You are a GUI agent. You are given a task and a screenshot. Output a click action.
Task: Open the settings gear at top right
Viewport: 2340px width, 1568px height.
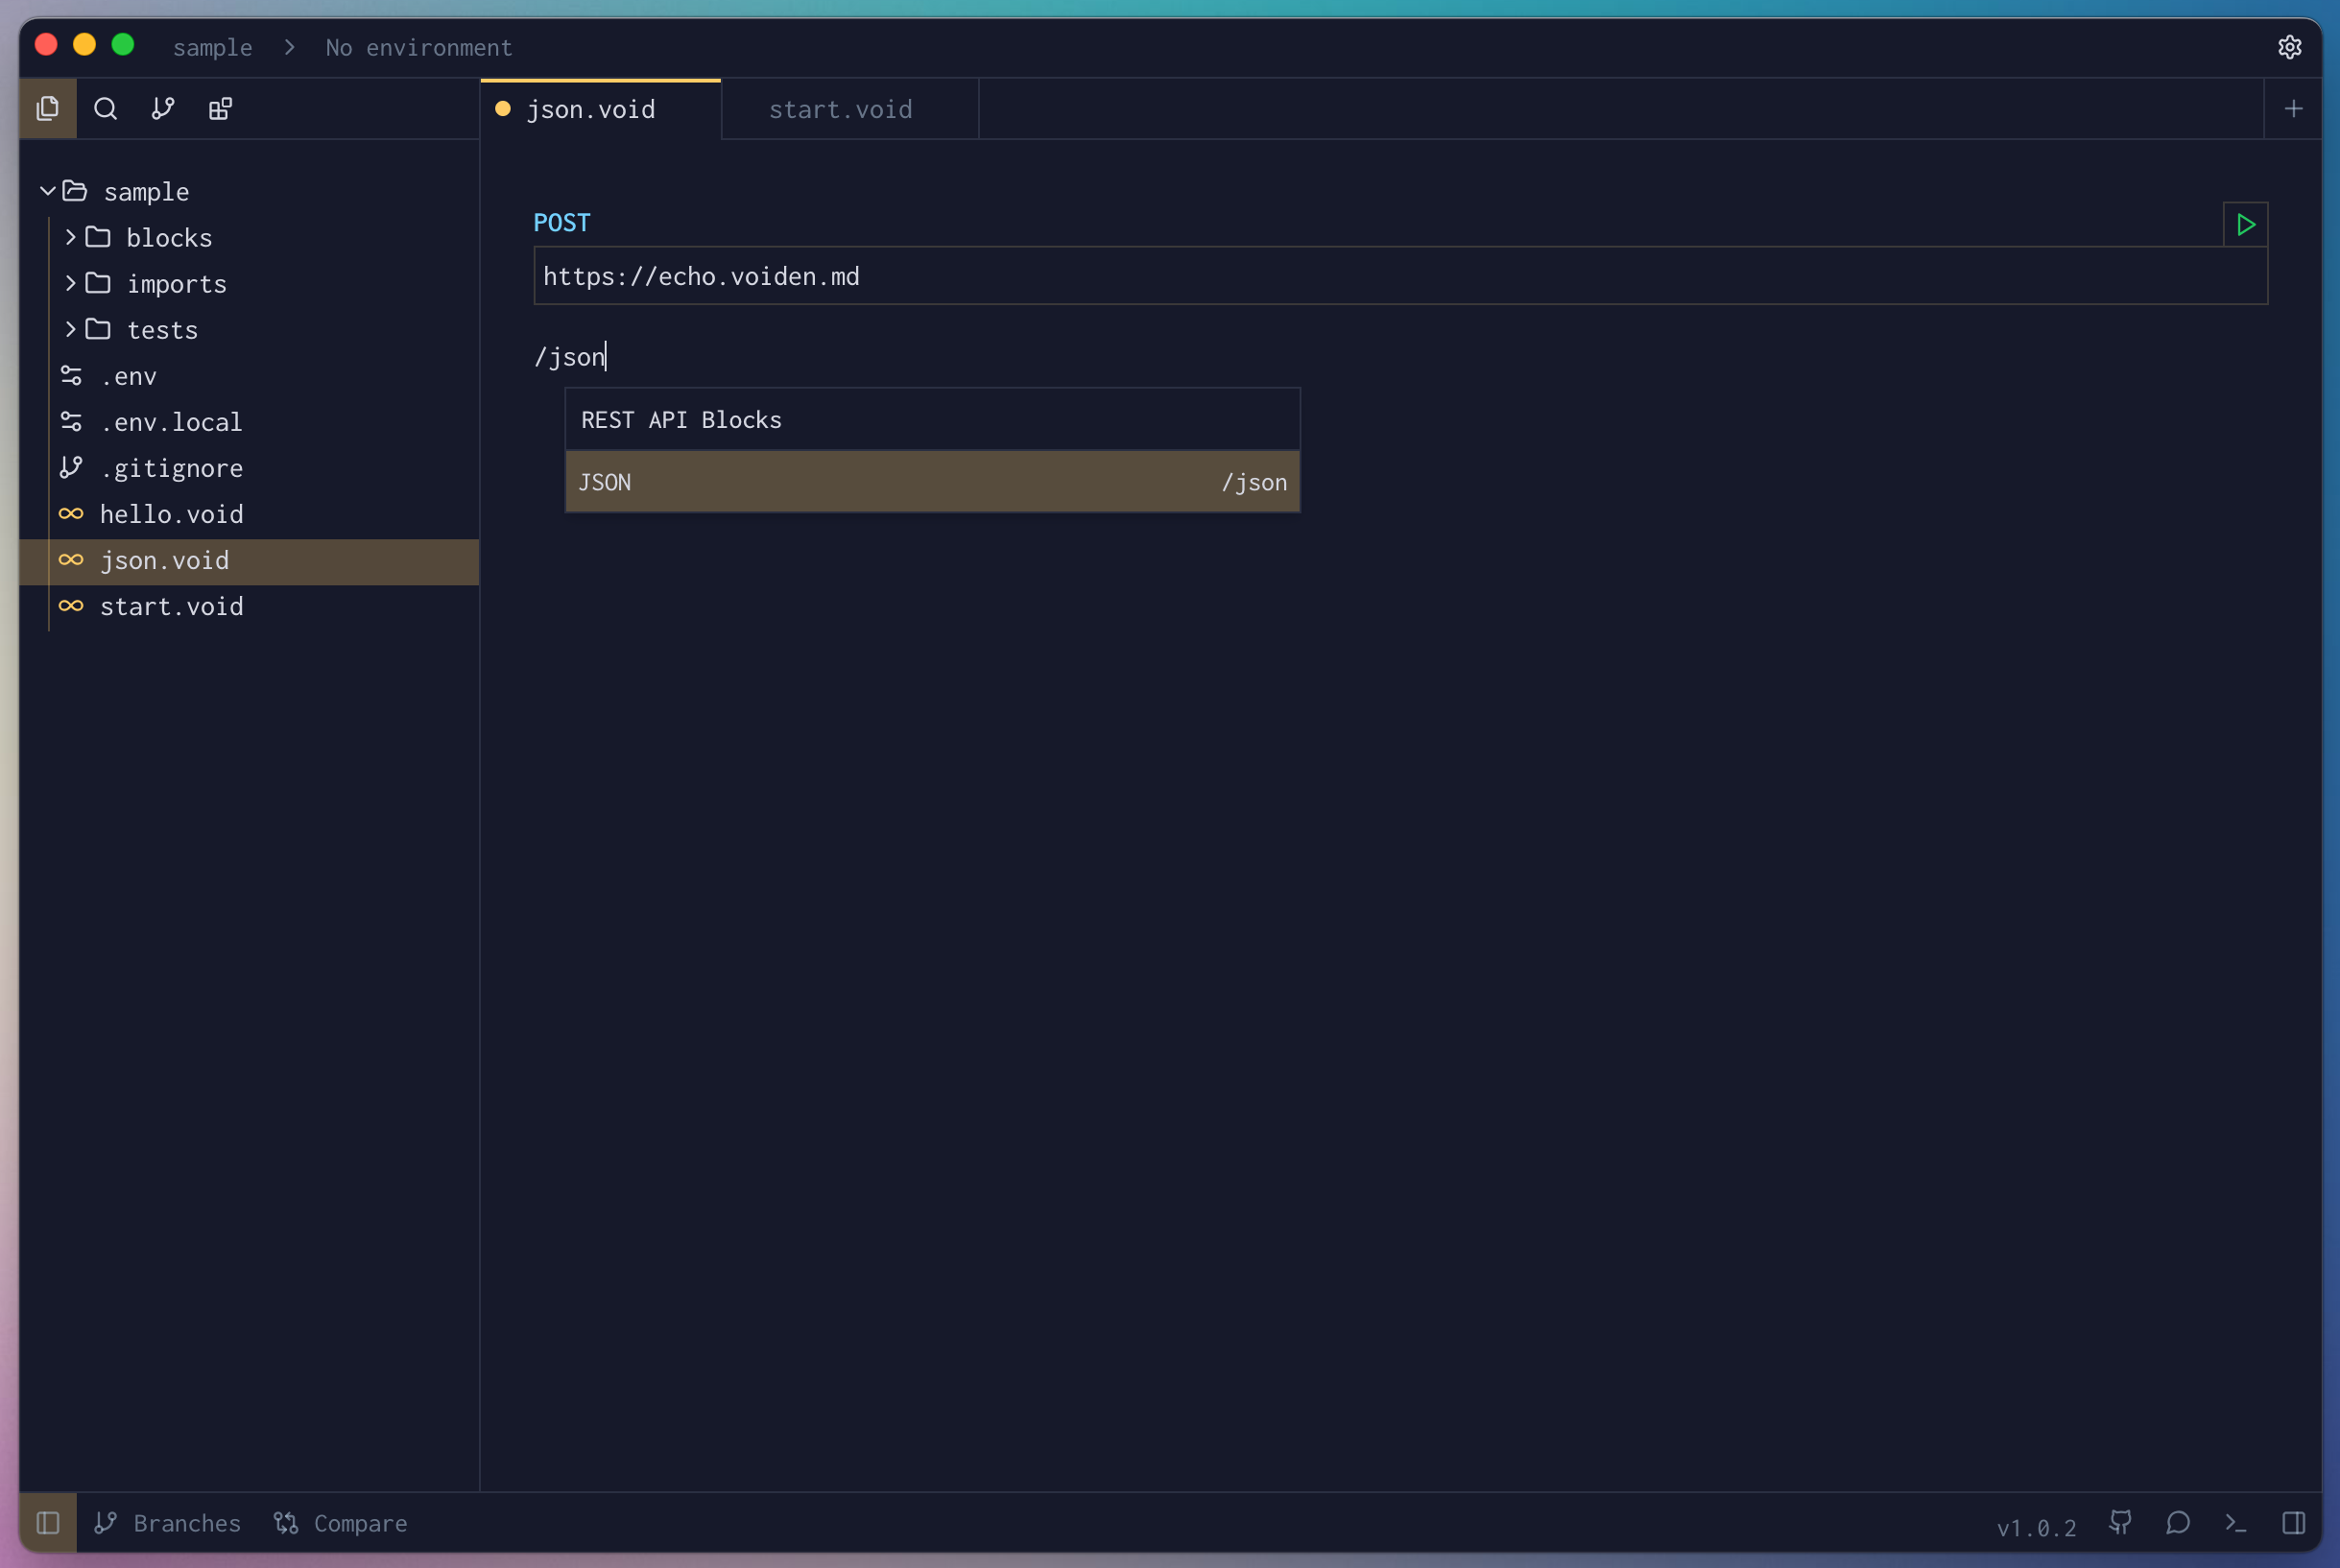(2291, 46)
